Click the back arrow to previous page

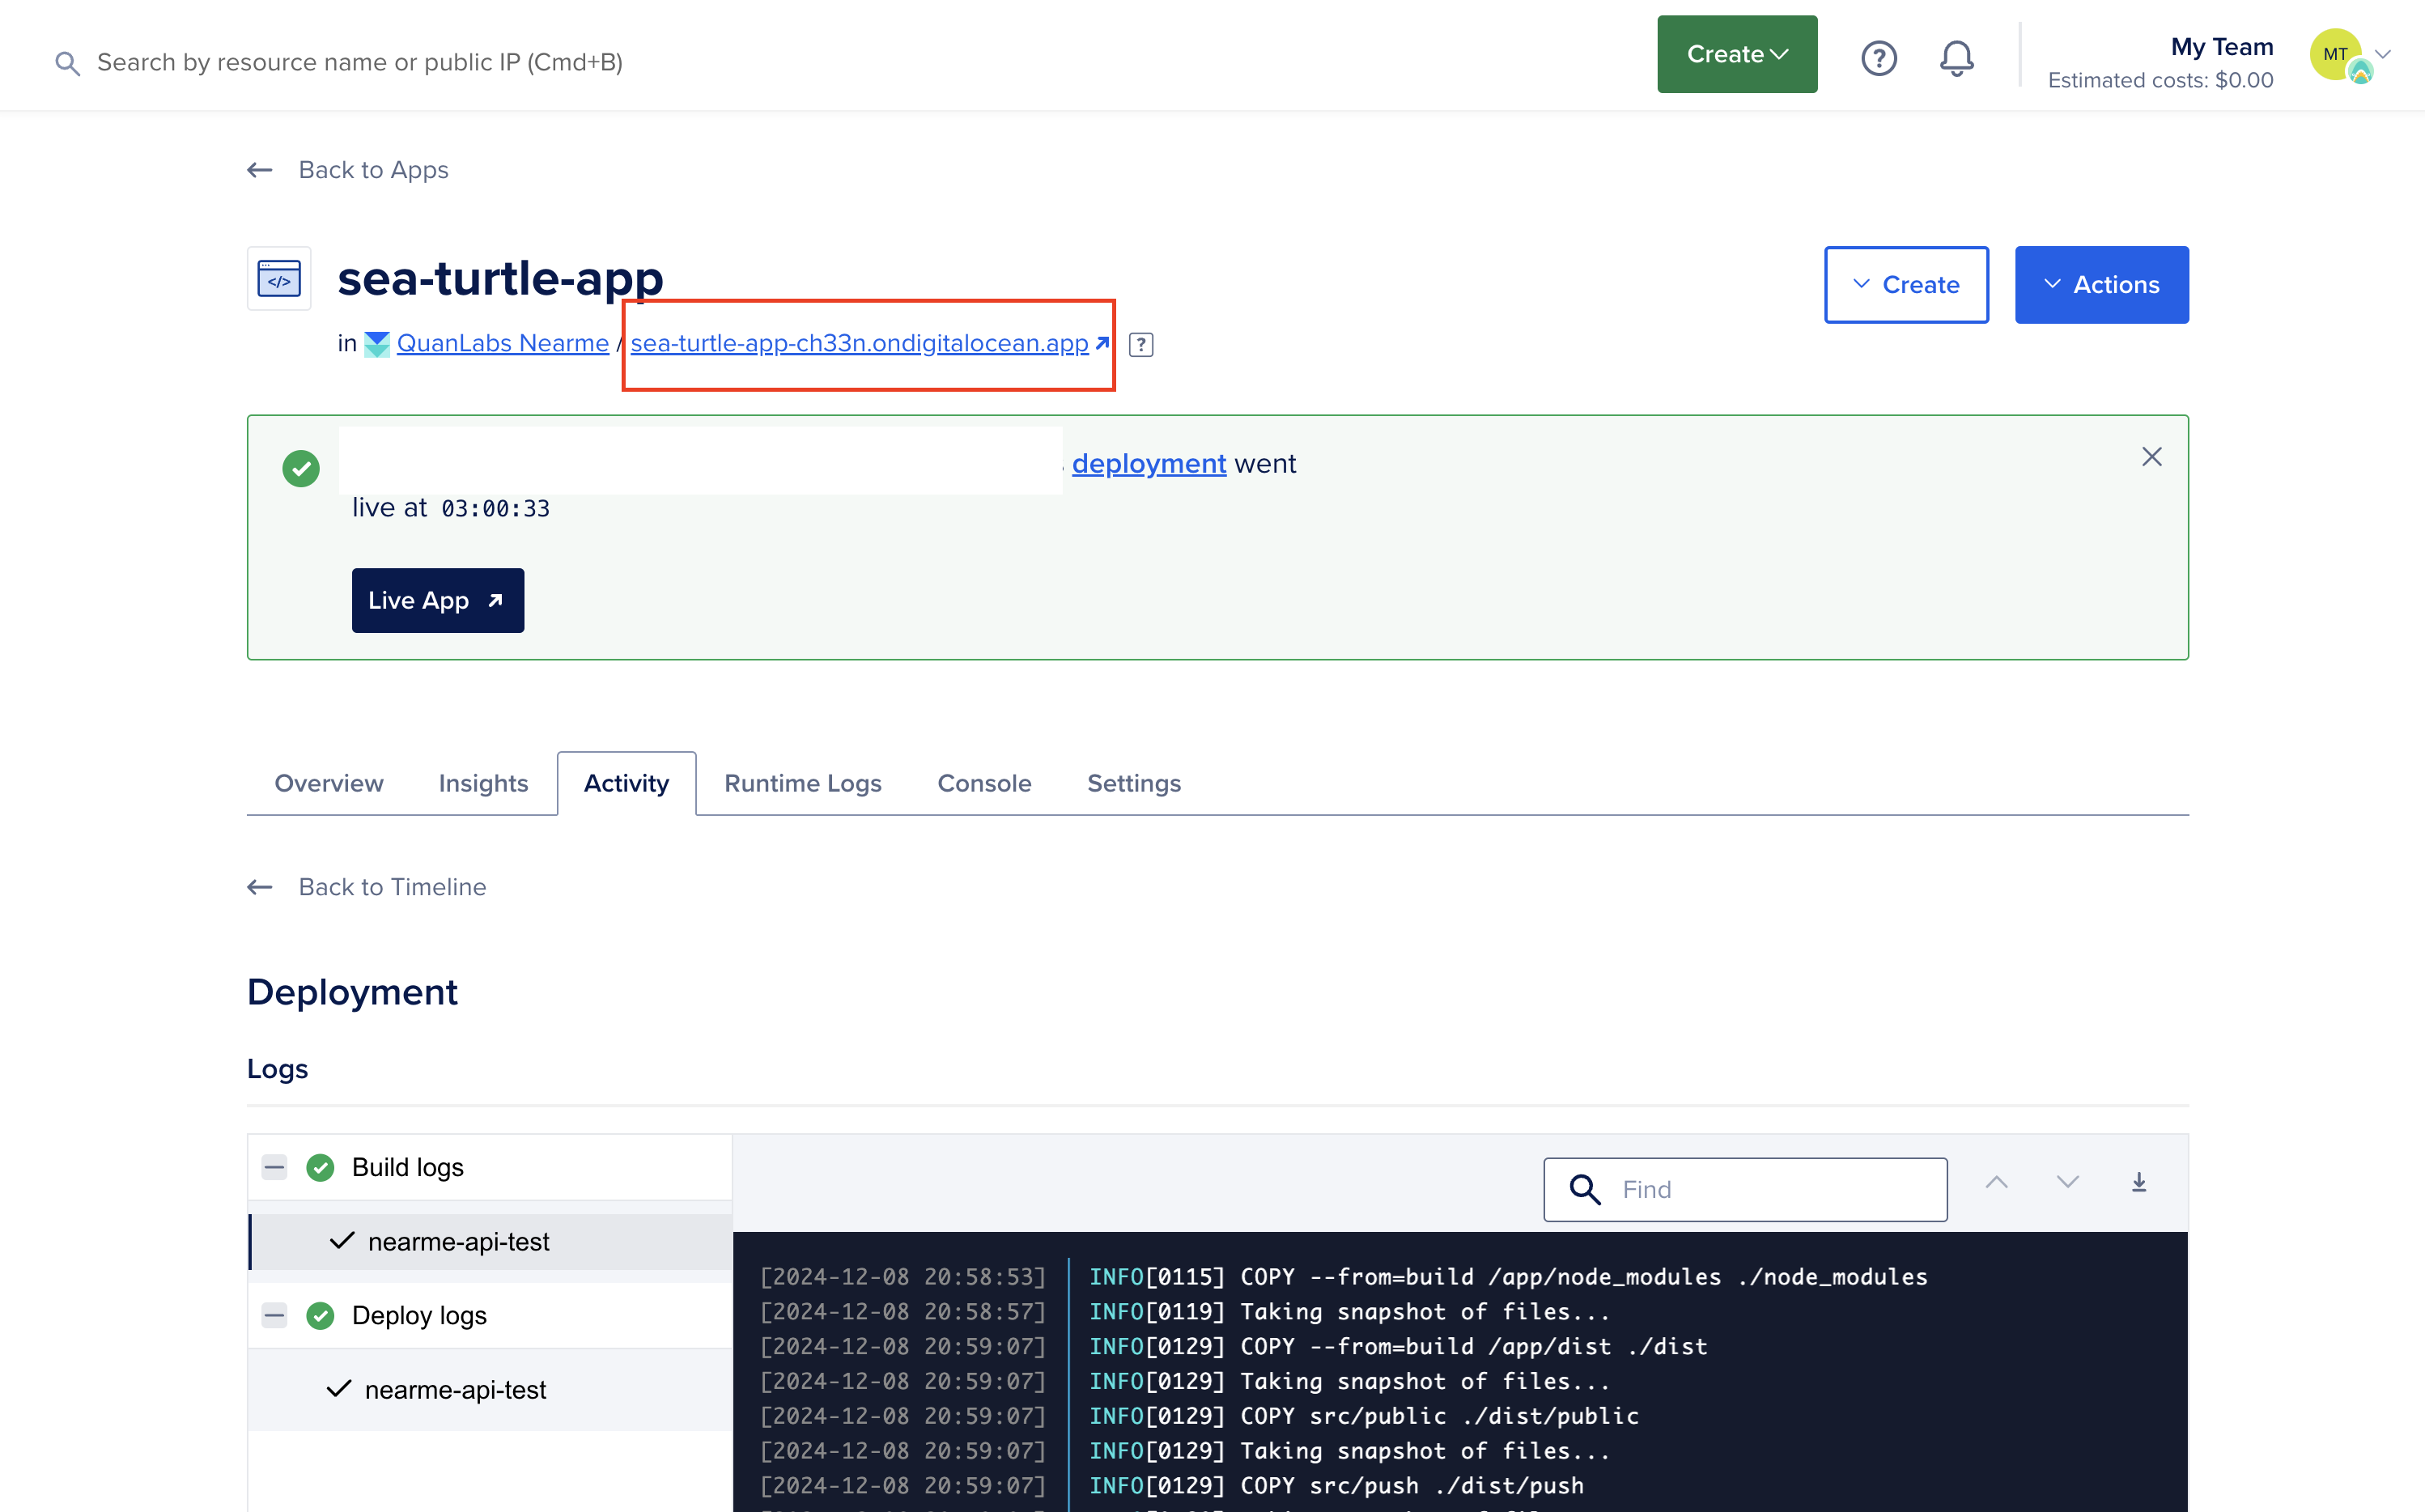(x=260, y=169)
